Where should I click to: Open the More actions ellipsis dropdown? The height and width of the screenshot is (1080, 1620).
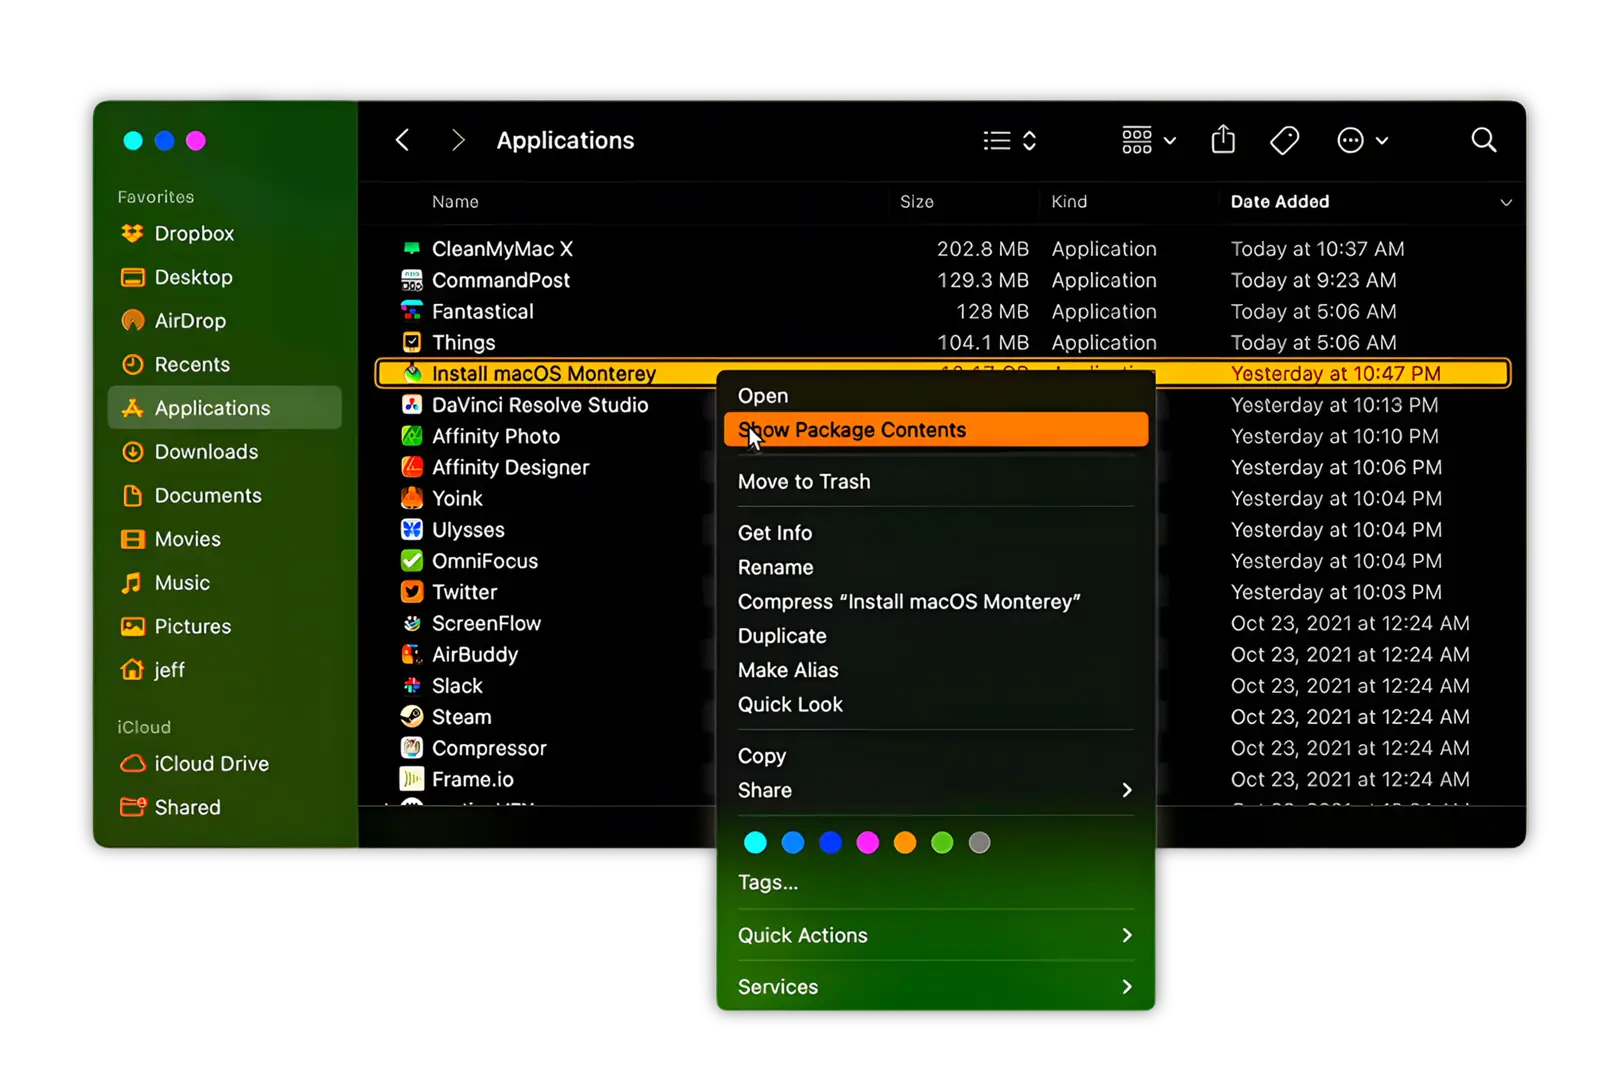point(1362,141)
